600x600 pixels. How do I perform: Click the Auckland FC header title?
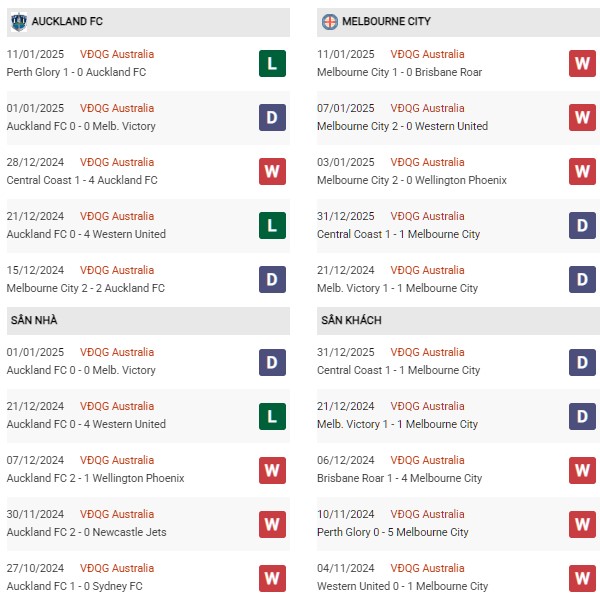point(67,21)
